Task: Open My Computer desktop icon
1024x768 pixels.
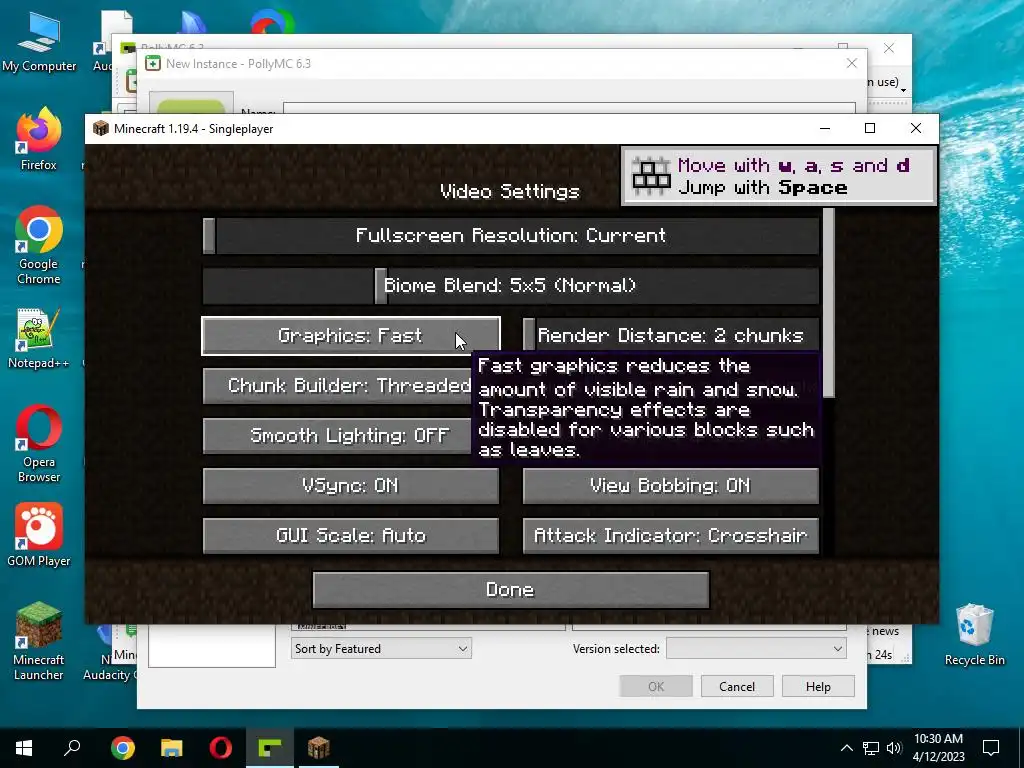Action: point(39,40)
